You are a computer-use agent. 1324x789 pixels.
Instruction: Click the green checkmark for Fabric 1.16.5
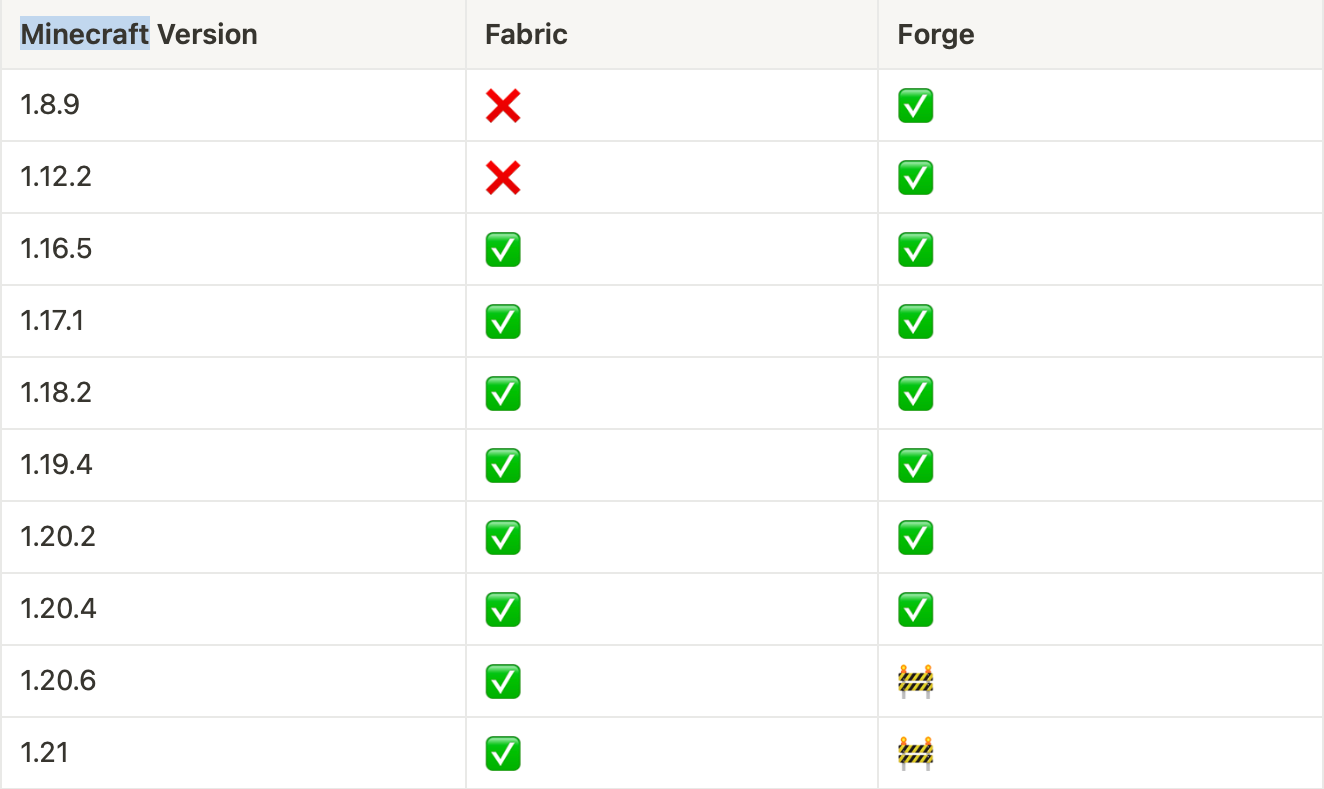[x=503, y=250]
